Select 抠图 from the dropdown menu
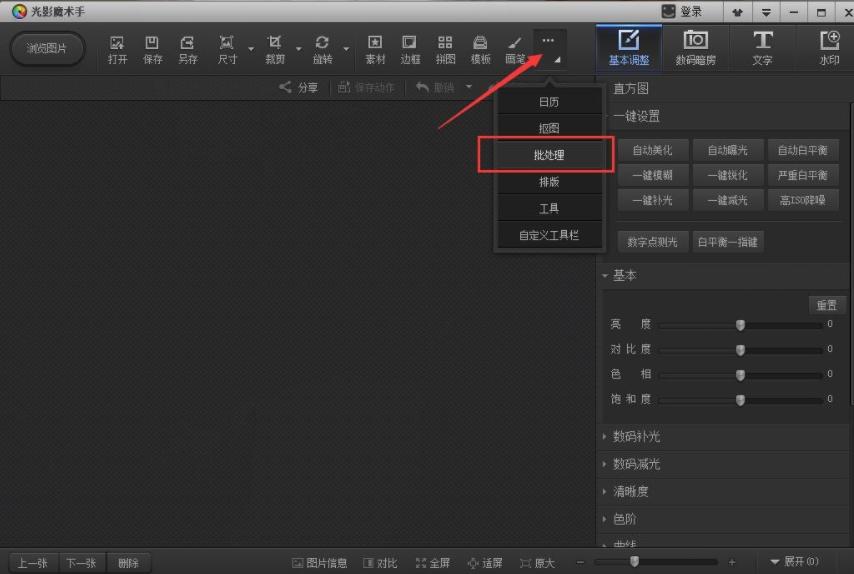The width and height of the screenshot is (854, 574). (549, 129)
